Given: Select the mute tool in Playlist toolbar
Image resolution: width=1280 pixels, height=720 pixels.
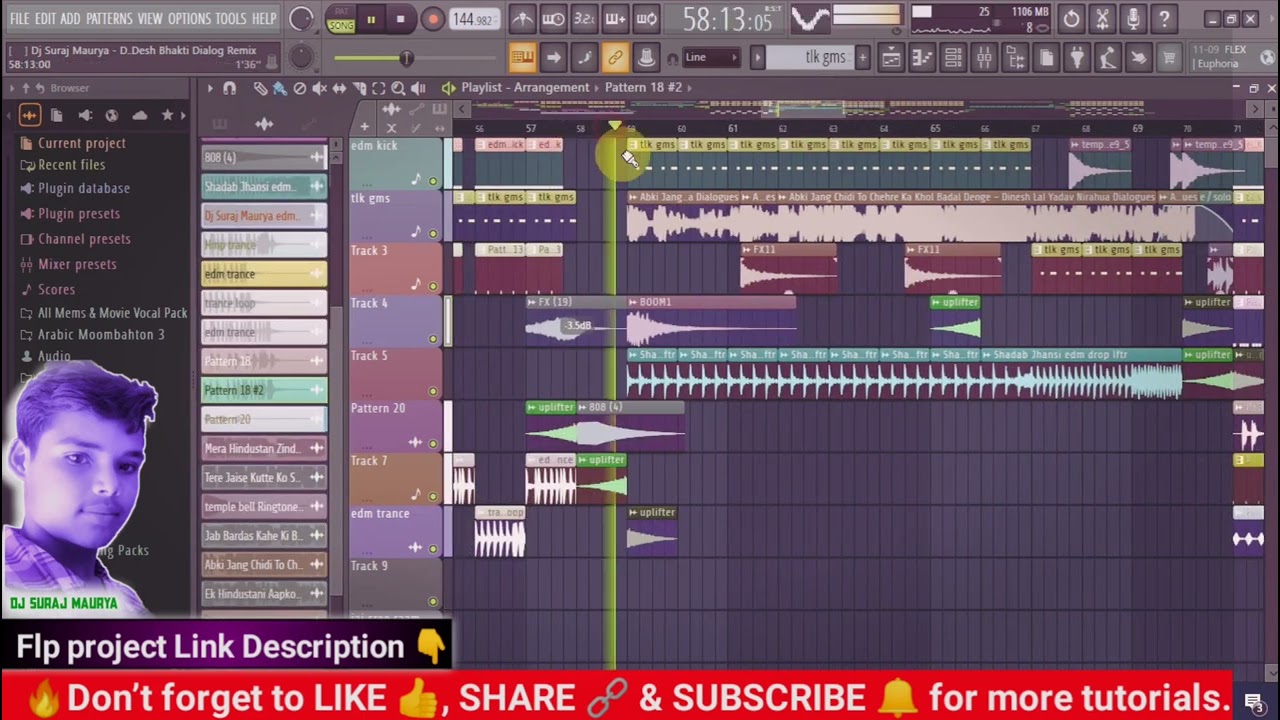Looking at the screenshot, I should [320, 88].
